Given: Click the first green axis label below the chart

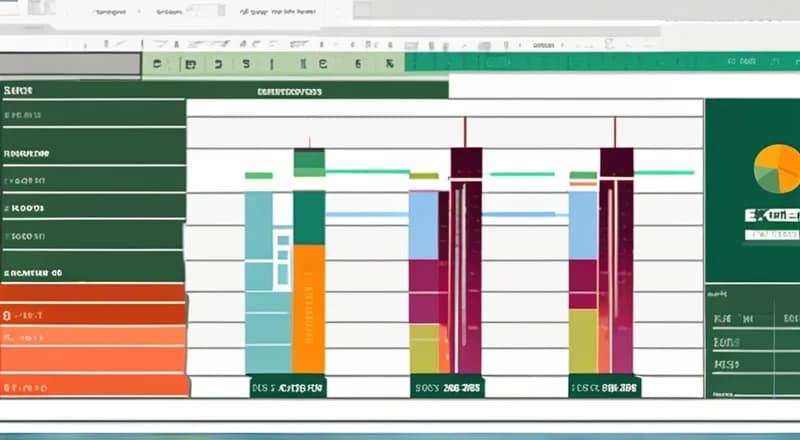Looking at the screenshot, I should tap(287, 387).
